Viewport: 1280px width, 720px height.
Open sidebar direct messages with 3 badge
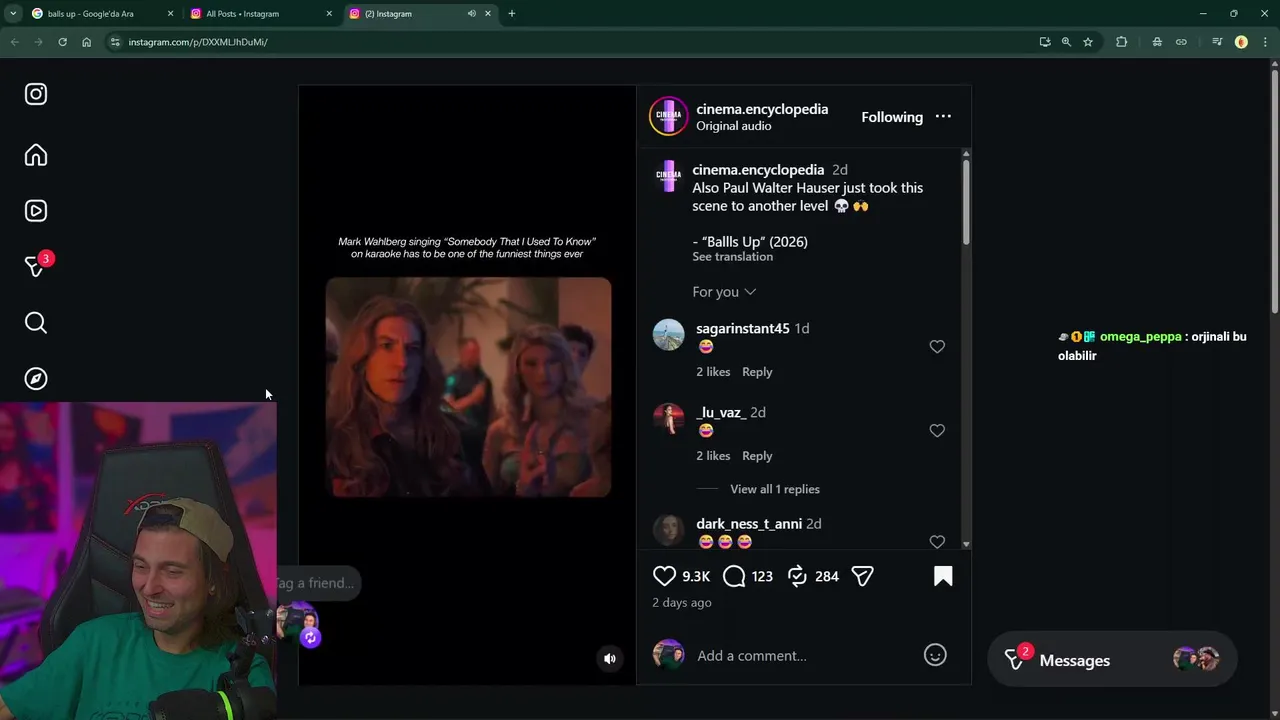36,266
